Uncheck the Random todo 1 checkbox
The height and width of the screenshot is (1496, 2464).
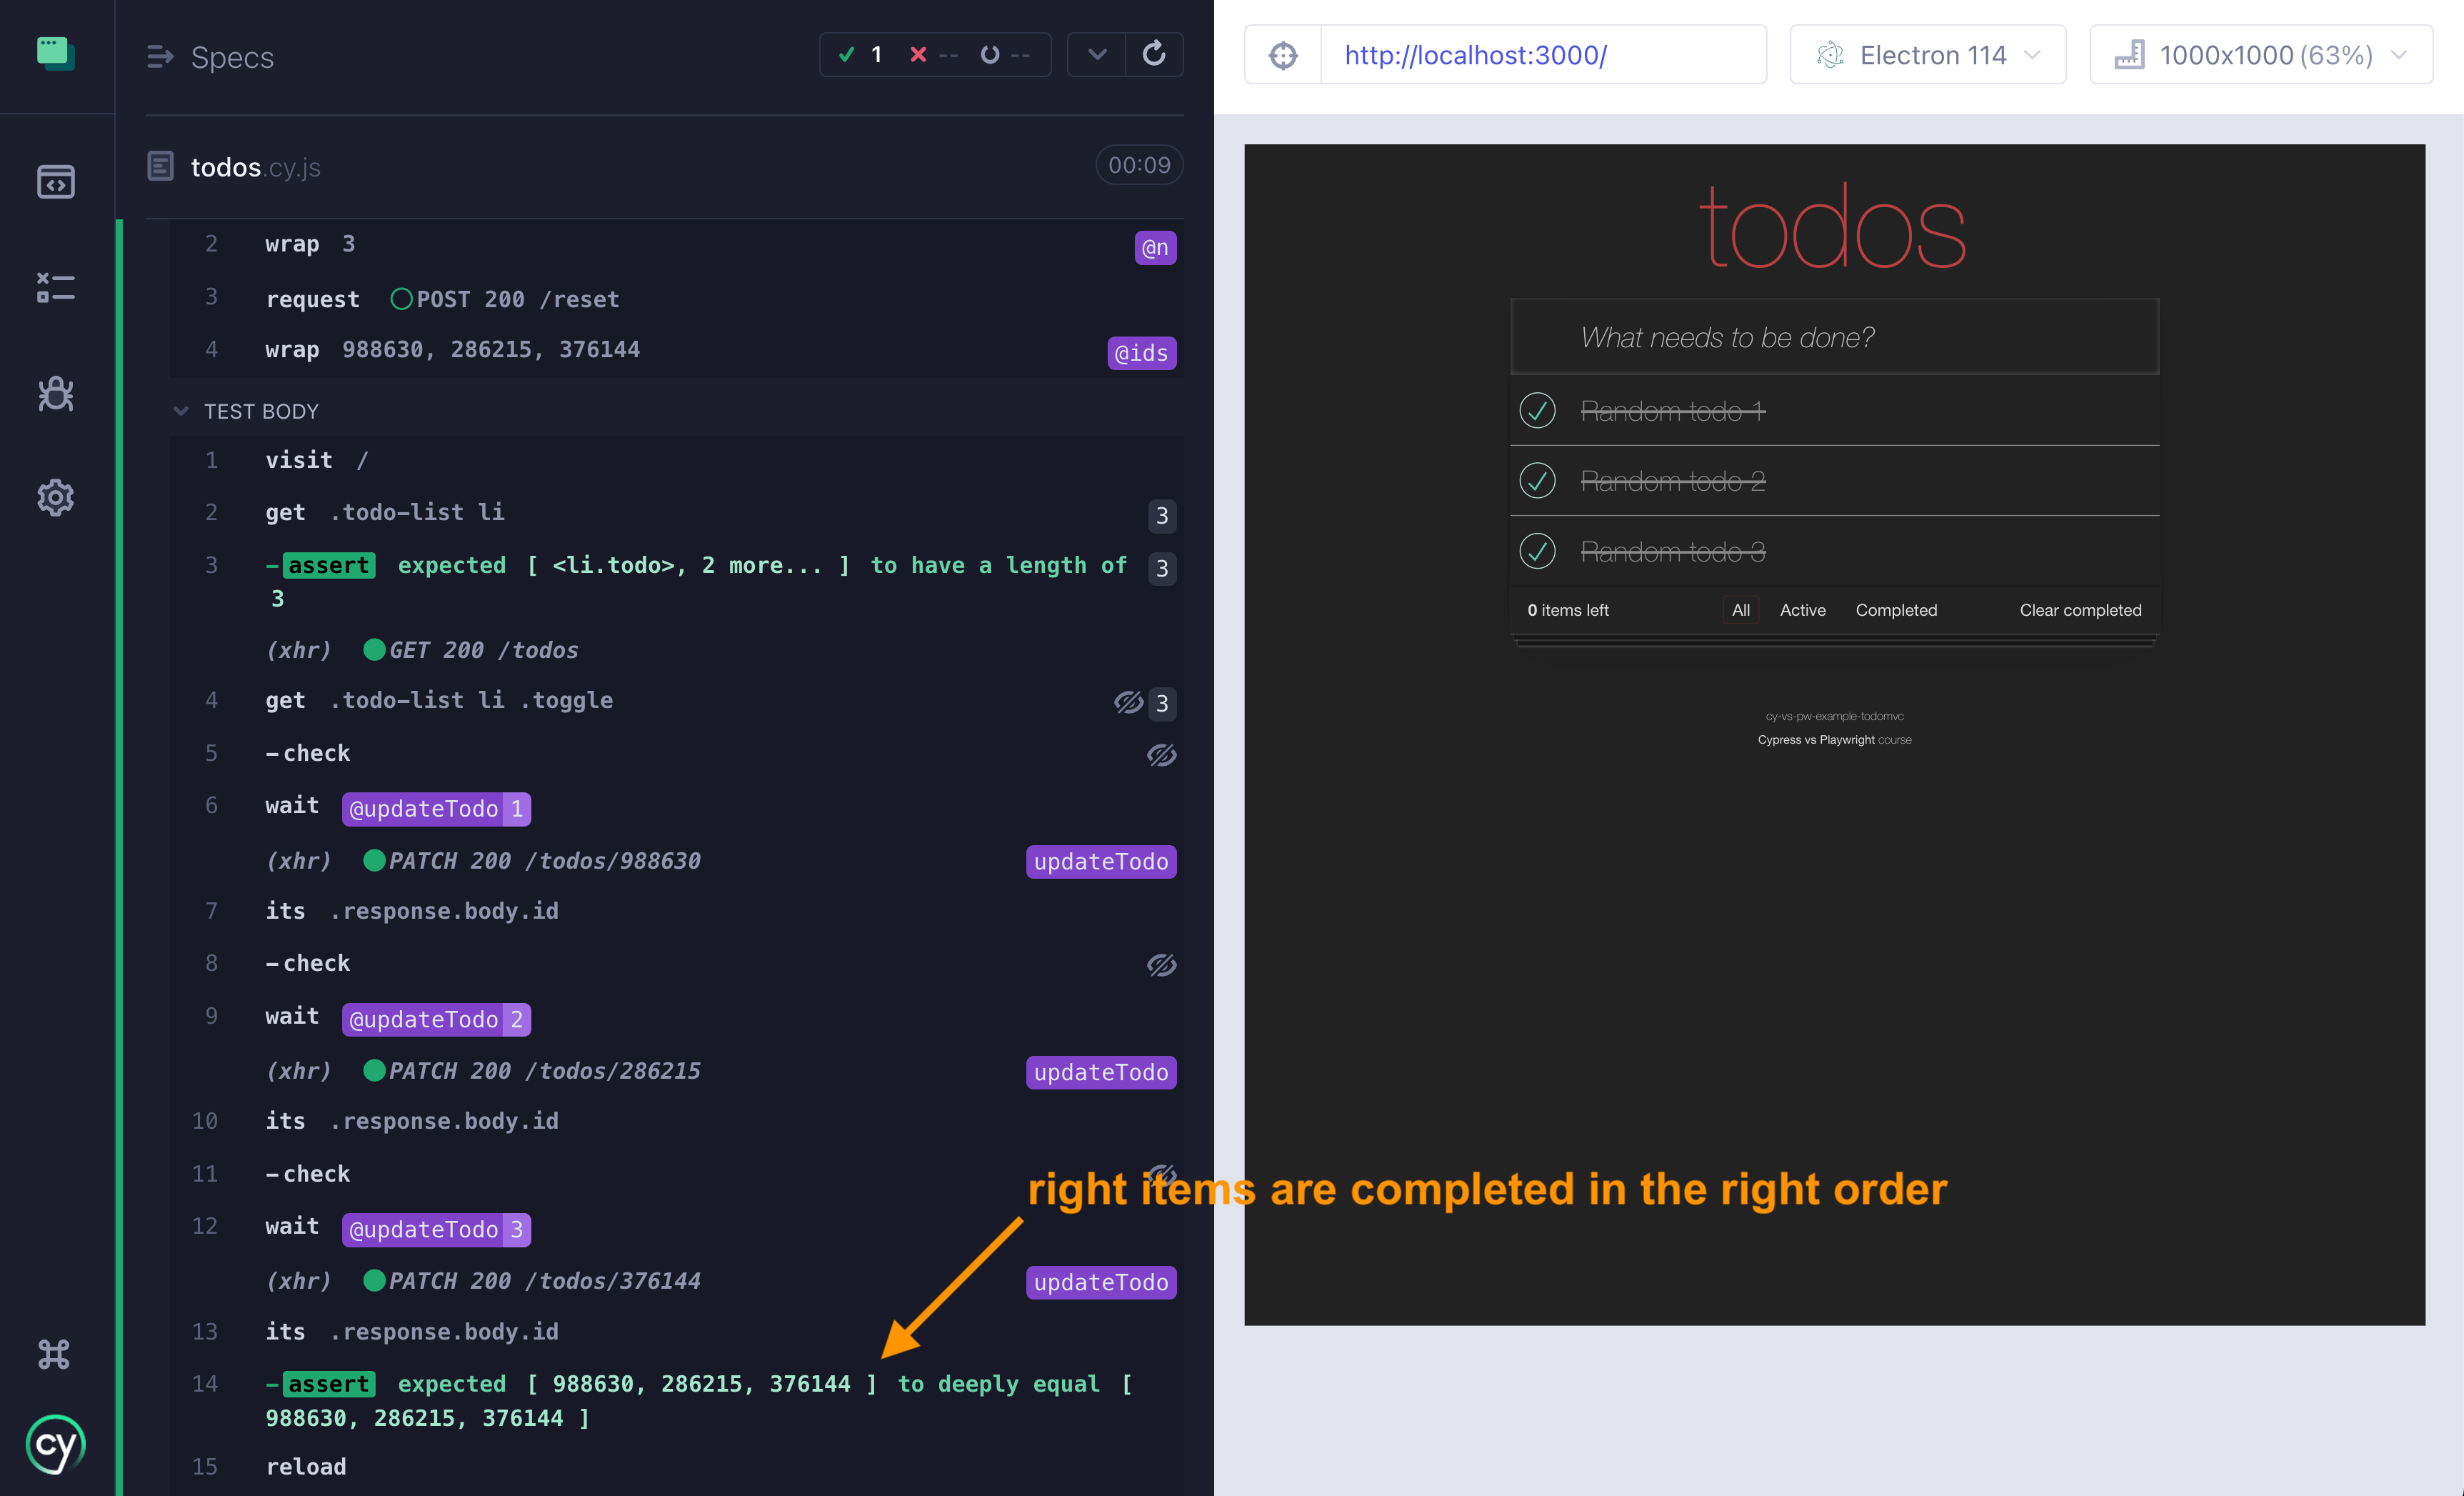pyautogui.click(x=1537, y=410)
